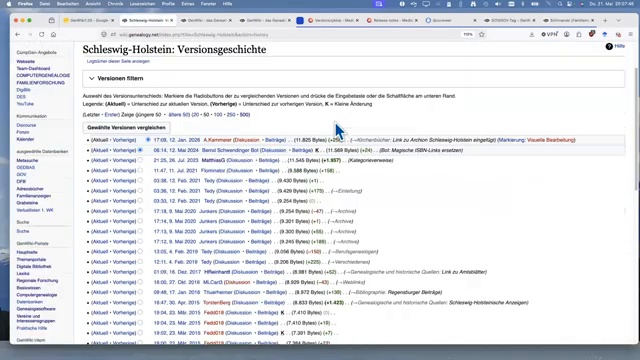640x360 pixels.
Task: Open Hauptseite sidebar link
Action: point(27,252)
